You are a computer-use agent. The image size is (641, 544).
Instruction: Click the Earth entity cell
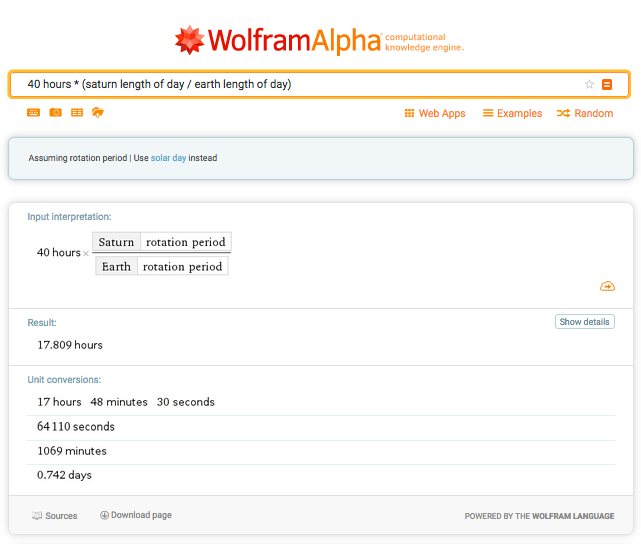coord(117,266)
